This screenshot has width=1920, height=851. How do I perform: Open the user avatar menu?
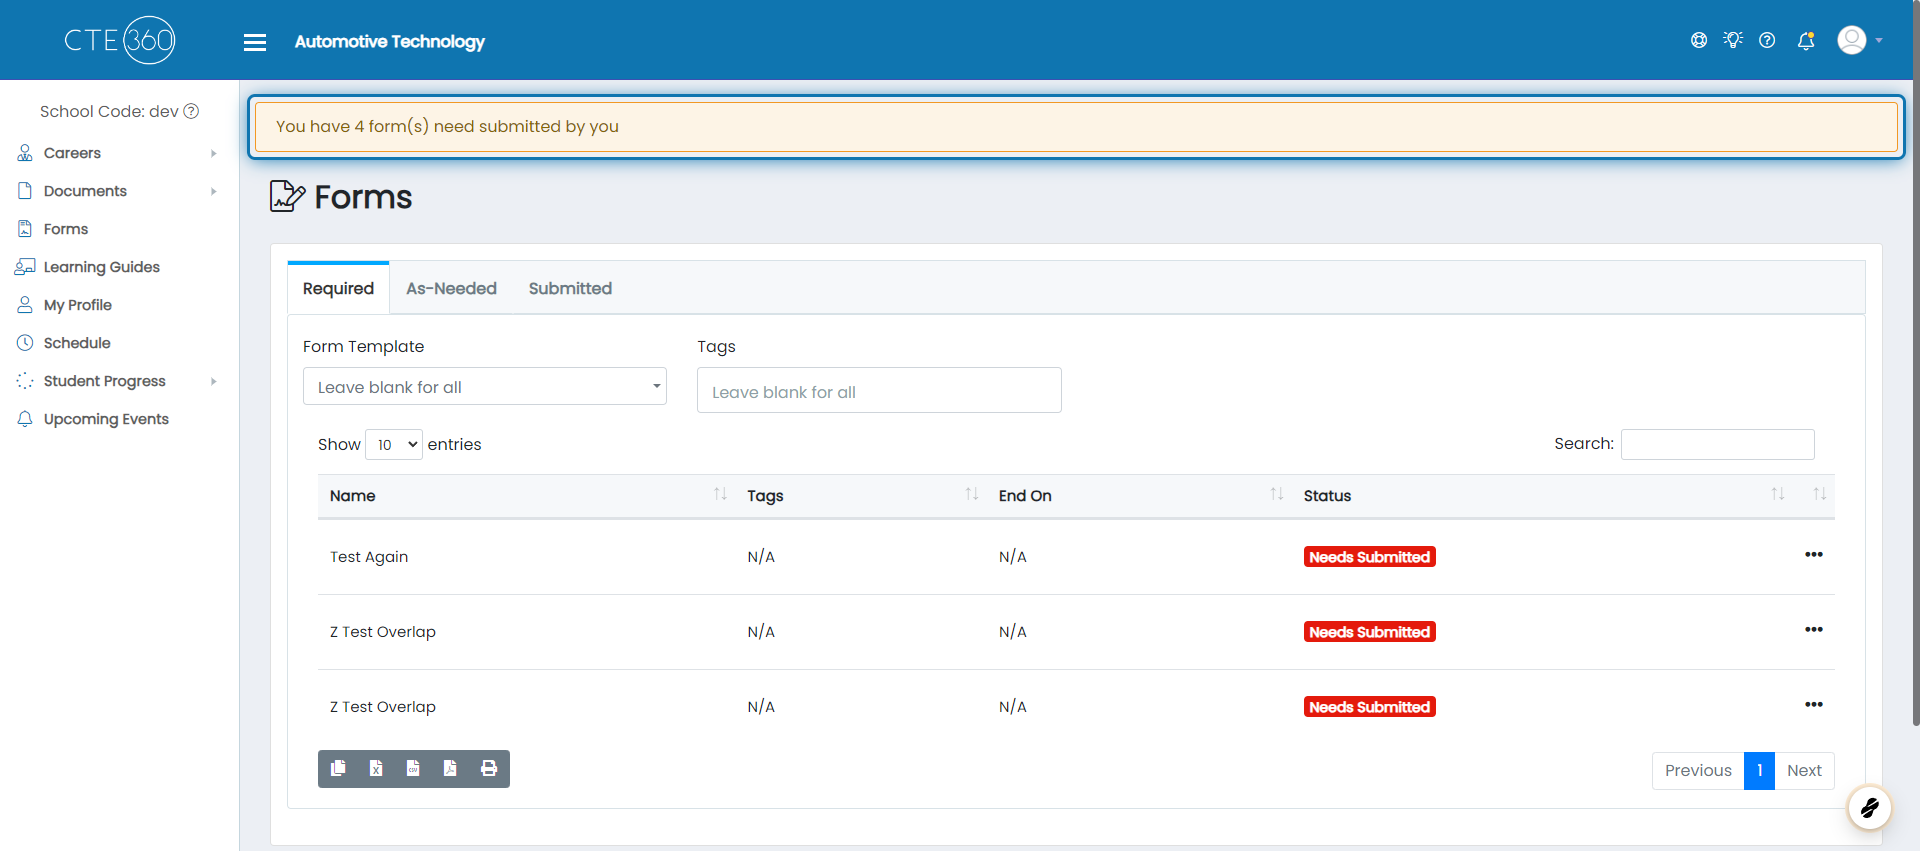click(x=1852, y=40)
